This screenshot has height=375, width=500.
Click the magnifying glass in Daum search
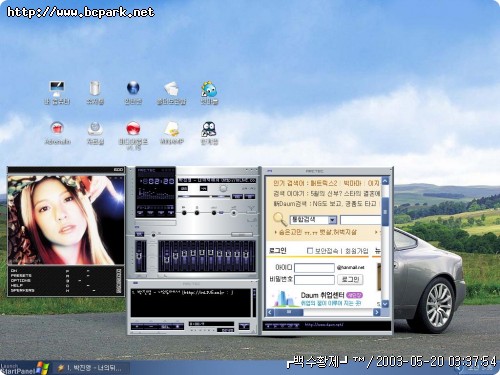click(x=280, y=219)
